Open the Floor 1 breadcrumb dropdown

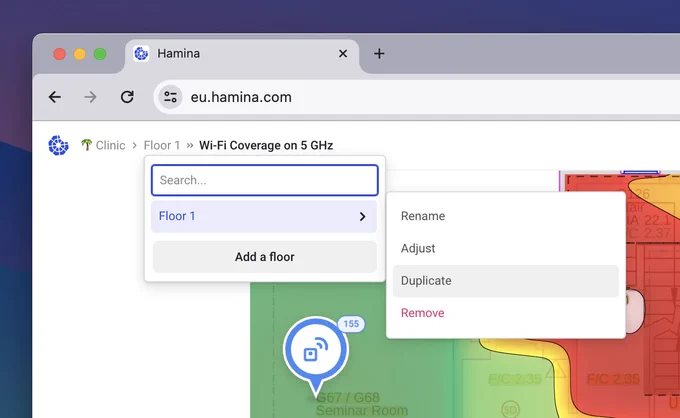point(161,145)
